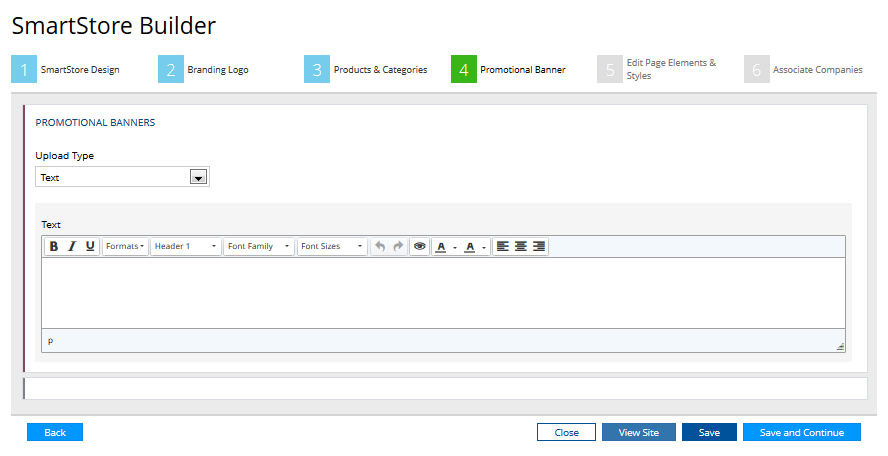
Task: Center align the banner text
Action: point(521,246)
